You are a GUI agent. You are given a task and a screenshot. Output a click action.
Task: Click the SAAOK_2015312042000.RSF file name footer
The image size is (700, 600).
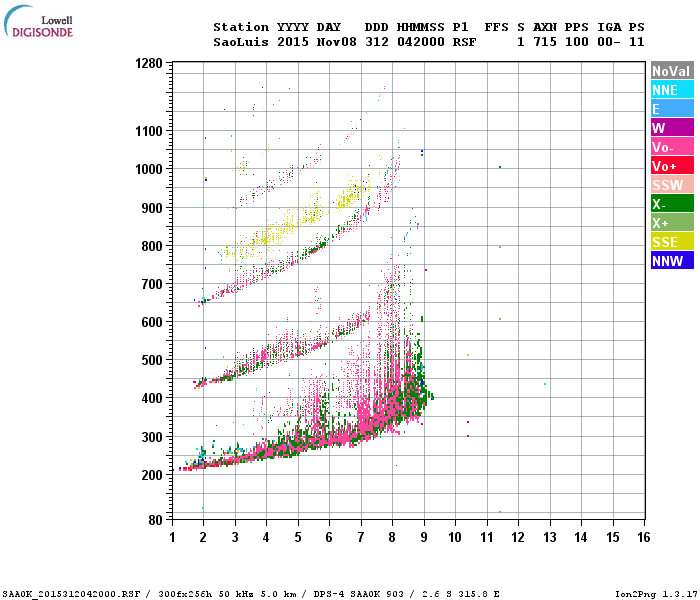71,594
